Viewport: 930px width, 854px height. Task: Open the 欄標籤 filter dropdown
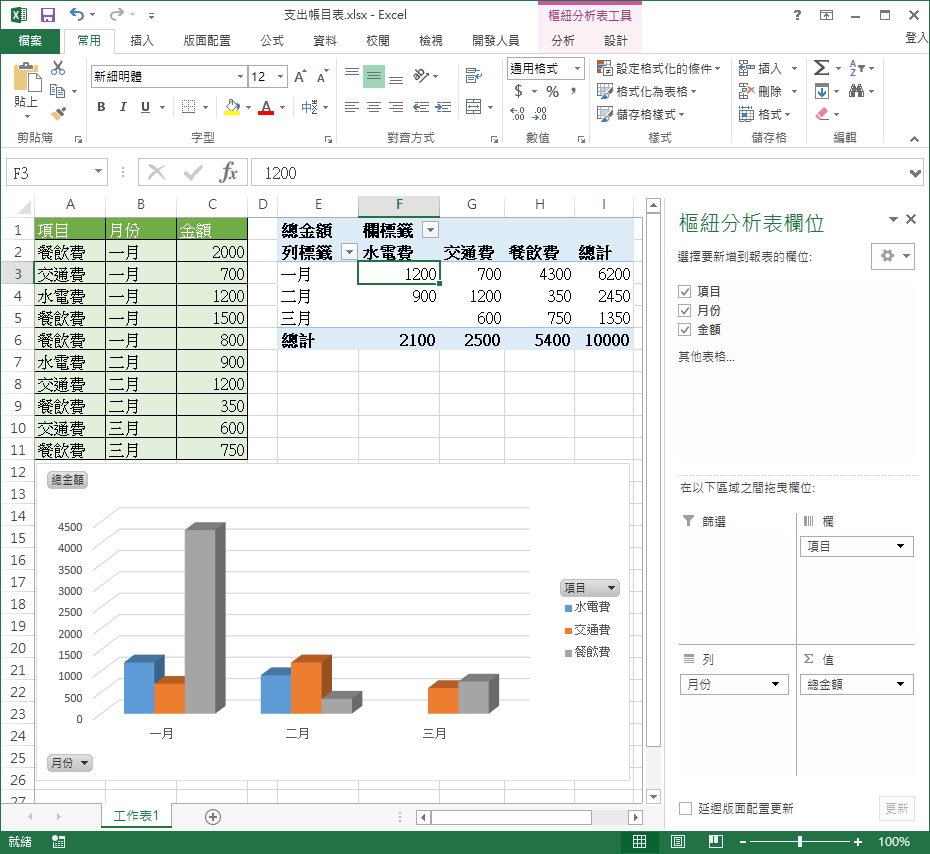[430, 230]
